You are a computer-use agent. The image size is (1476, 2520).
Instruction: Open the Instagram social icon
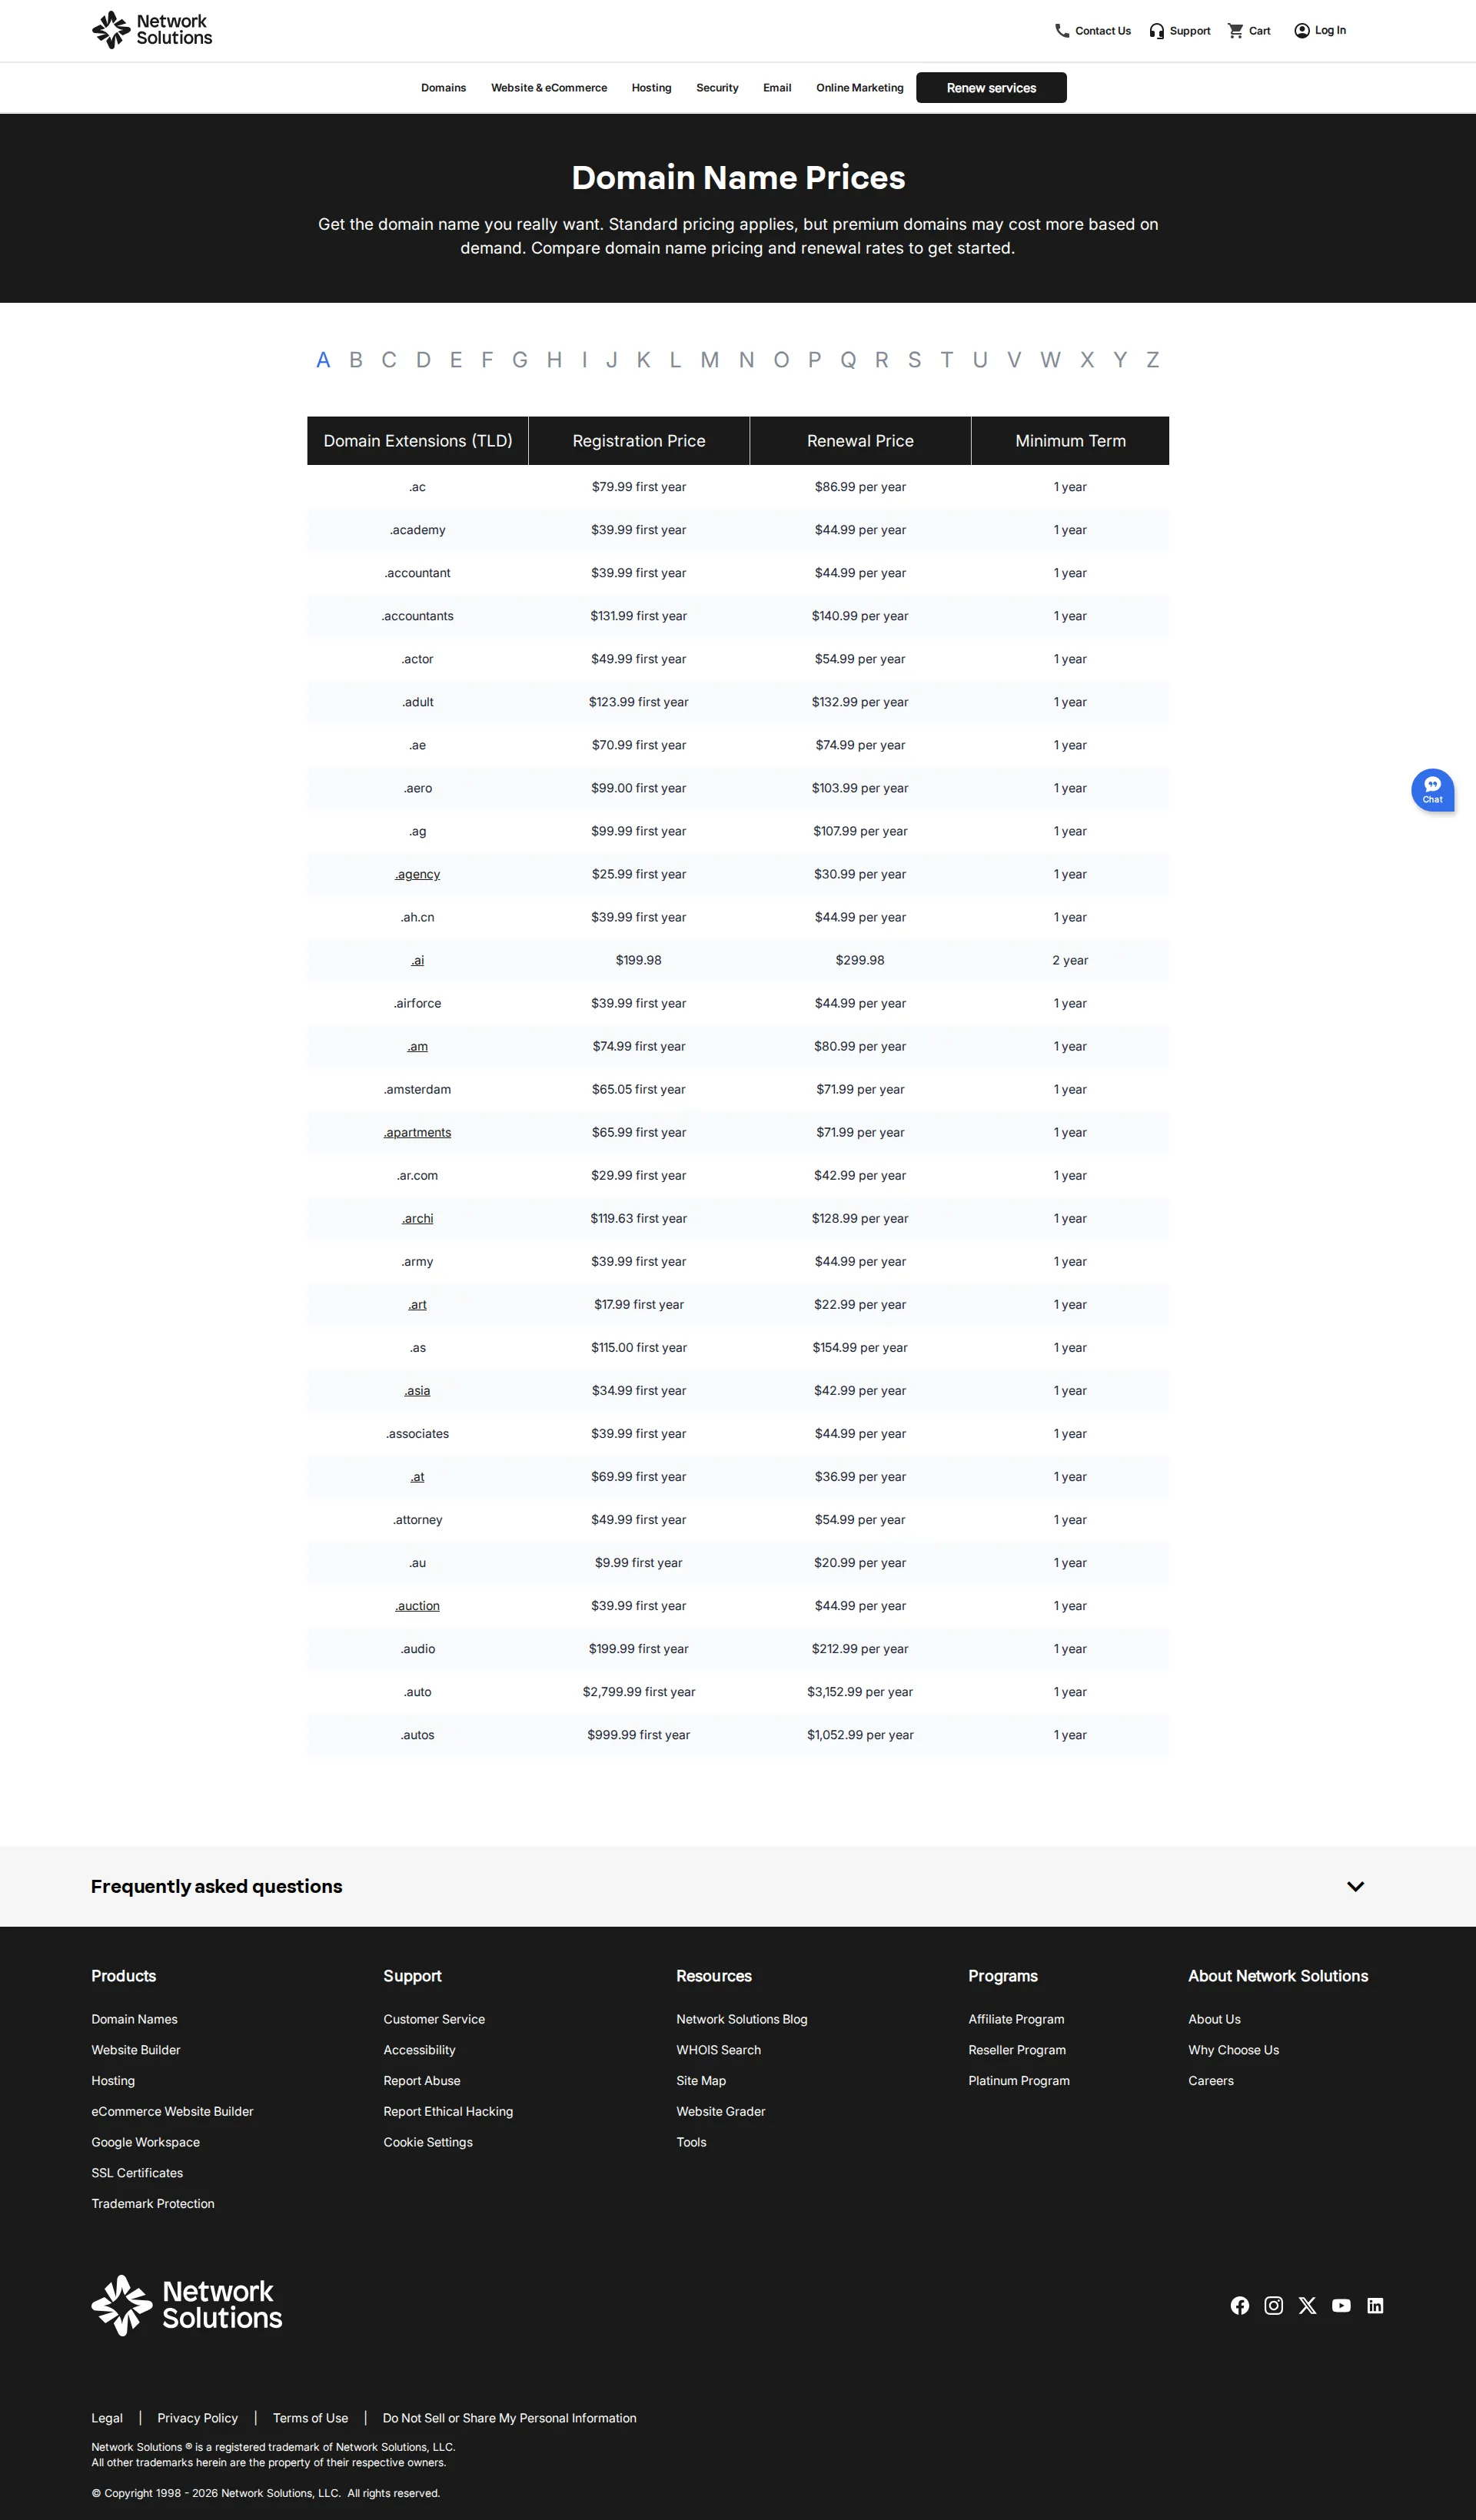click(x=1273, y=2305)
